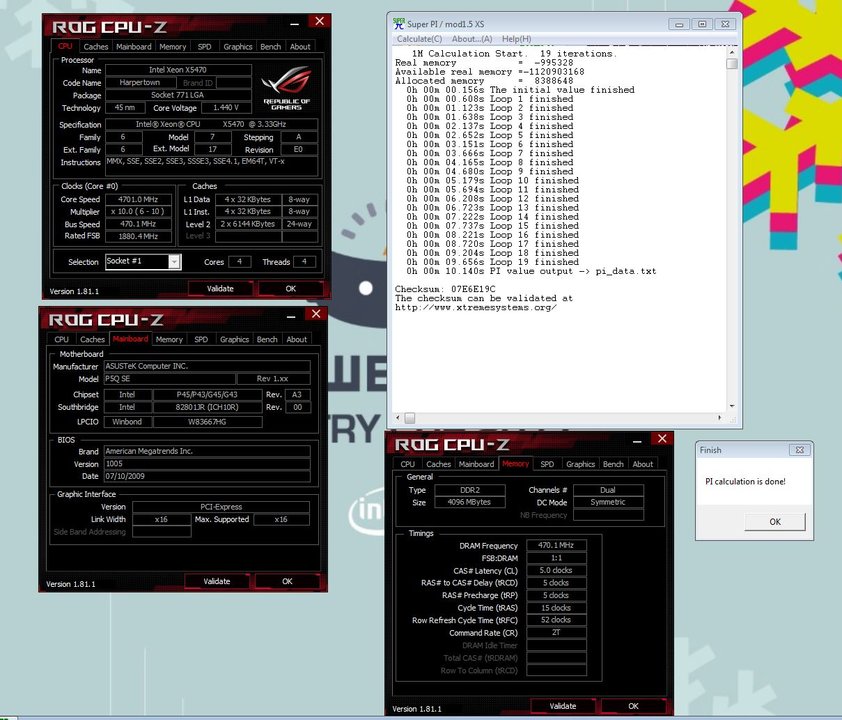Switch to Bench tab in Memory window
The image size is (842, 720).
[x=613, y=464]
